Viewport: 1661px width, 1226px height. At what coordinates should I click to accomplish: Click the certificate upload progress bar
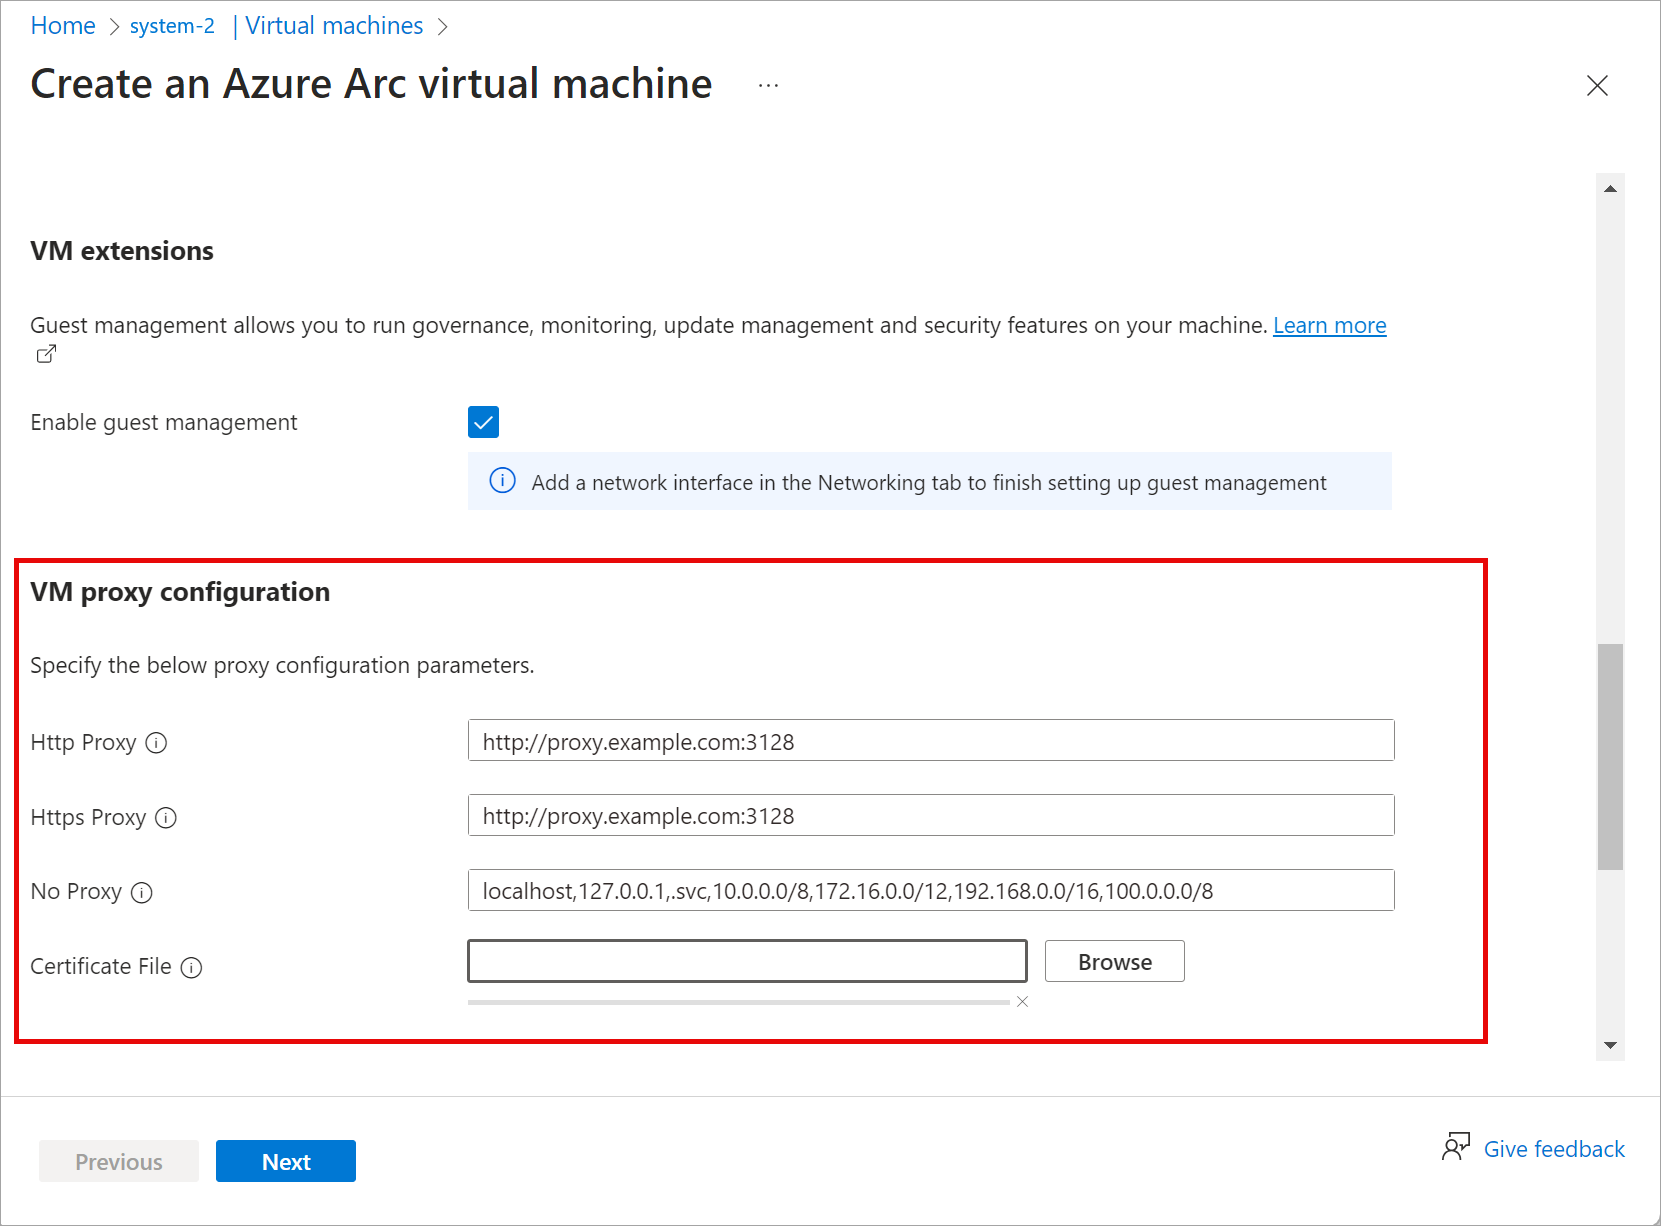(x=740, y=1000)
